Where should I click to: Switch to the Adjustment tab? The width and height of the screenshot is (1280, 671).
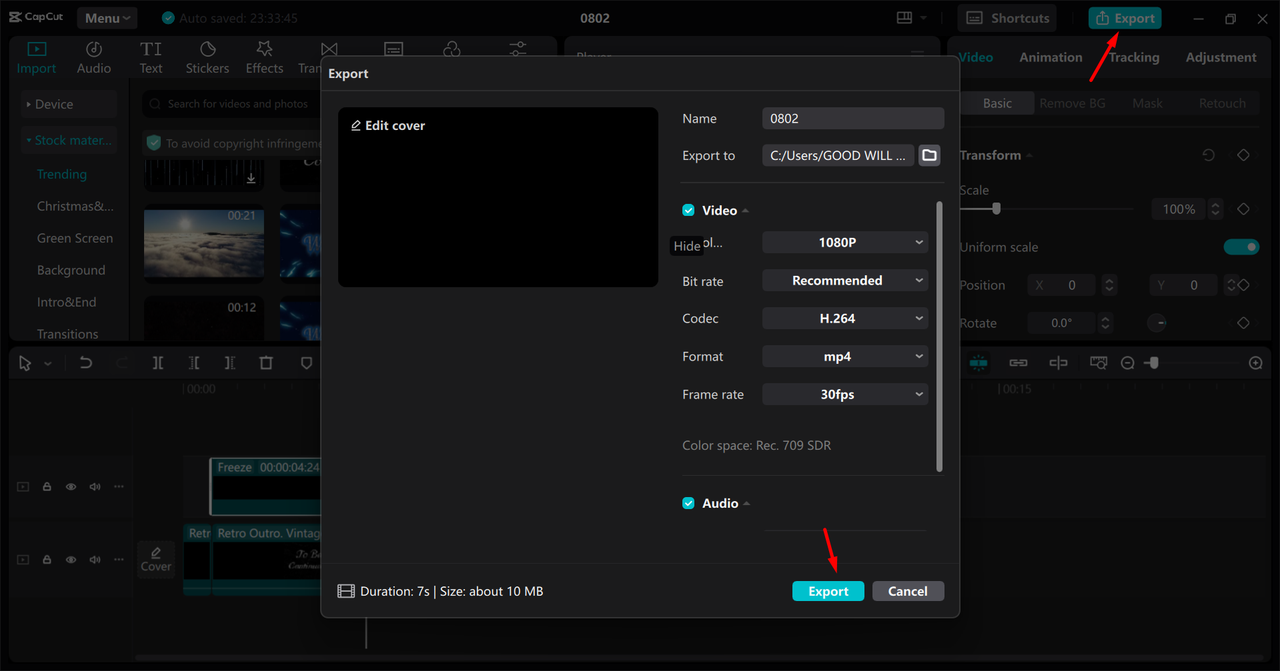(1221, 57)
